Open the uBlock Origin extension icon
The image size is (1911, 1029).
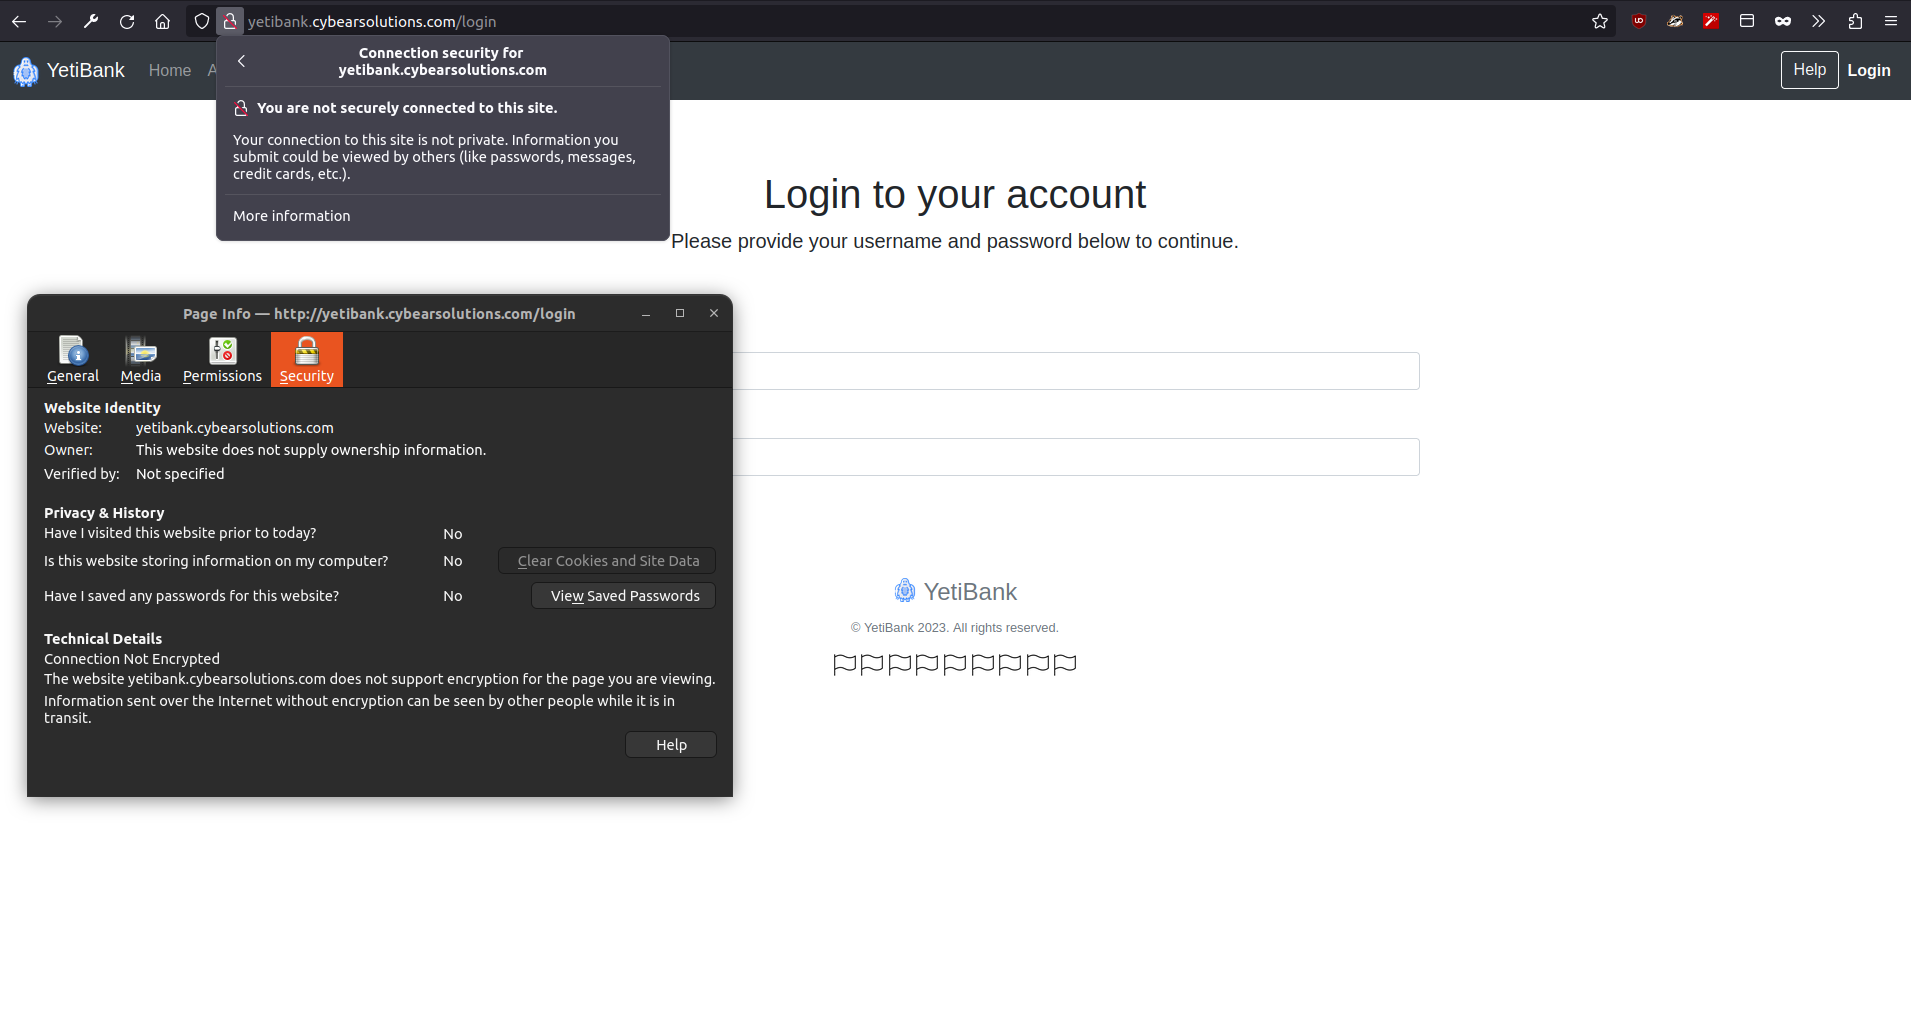[x=1639, y=21]
